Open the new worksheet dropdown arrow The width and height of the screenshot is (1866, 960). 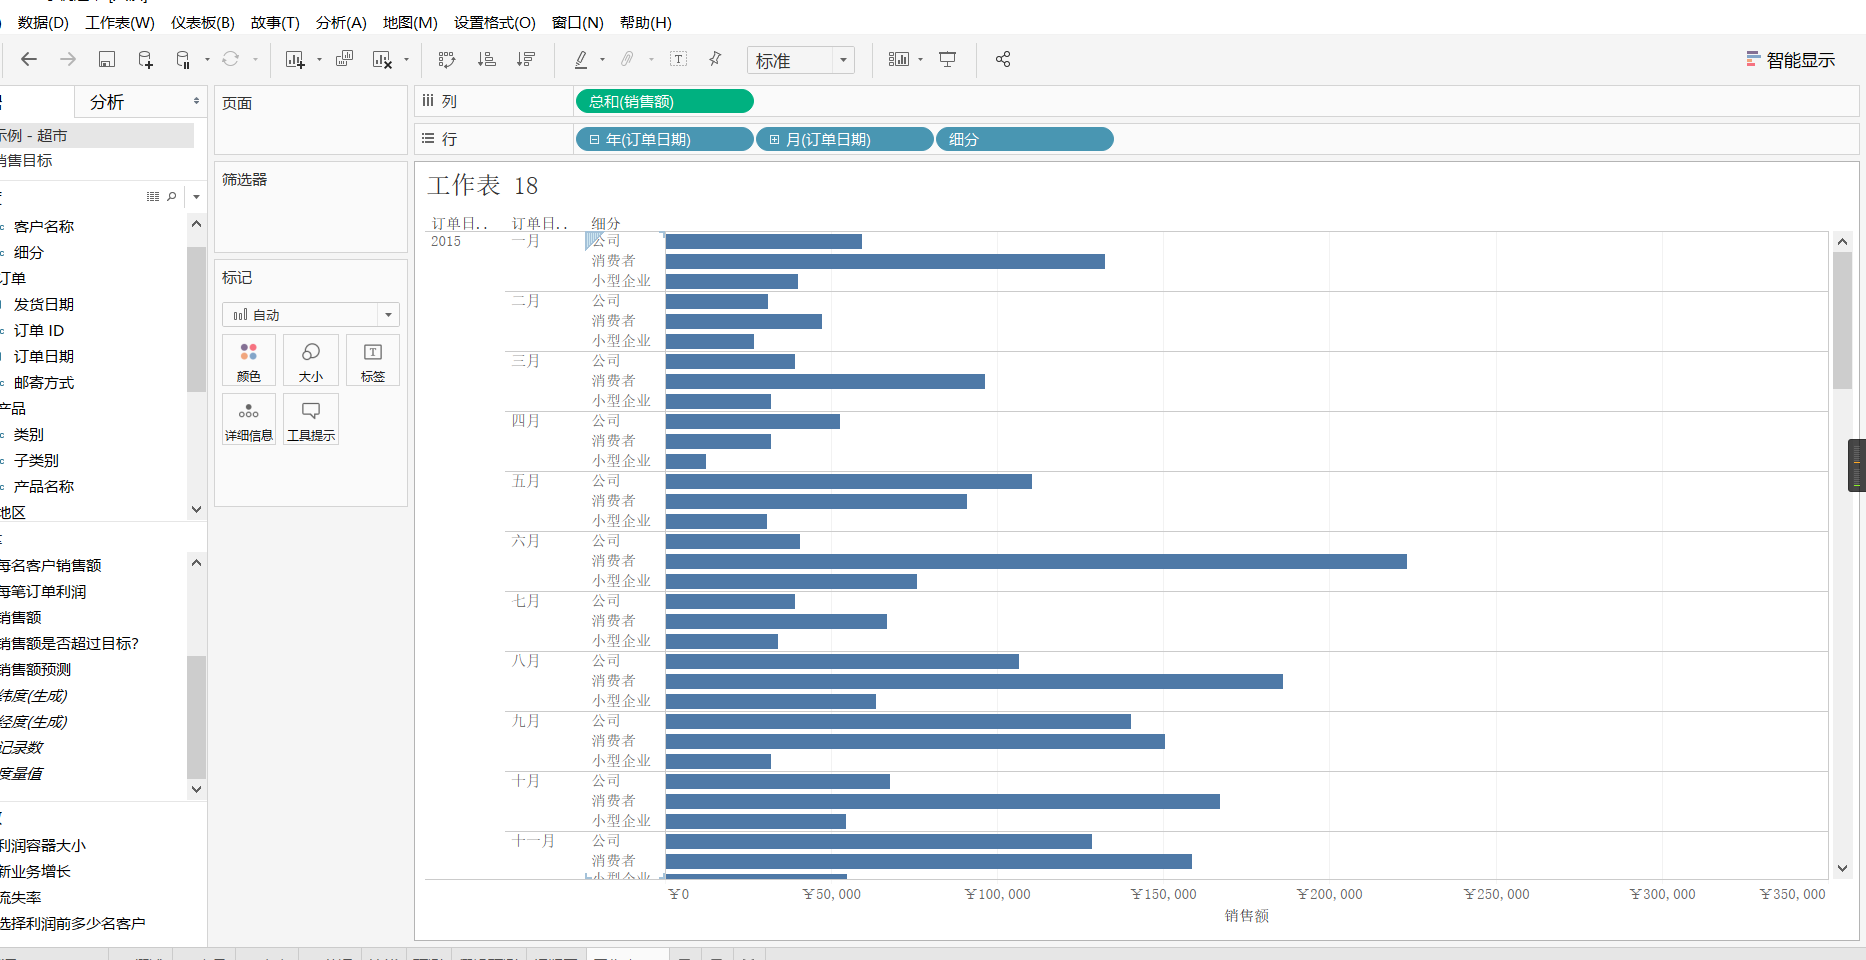click(319, 60)
